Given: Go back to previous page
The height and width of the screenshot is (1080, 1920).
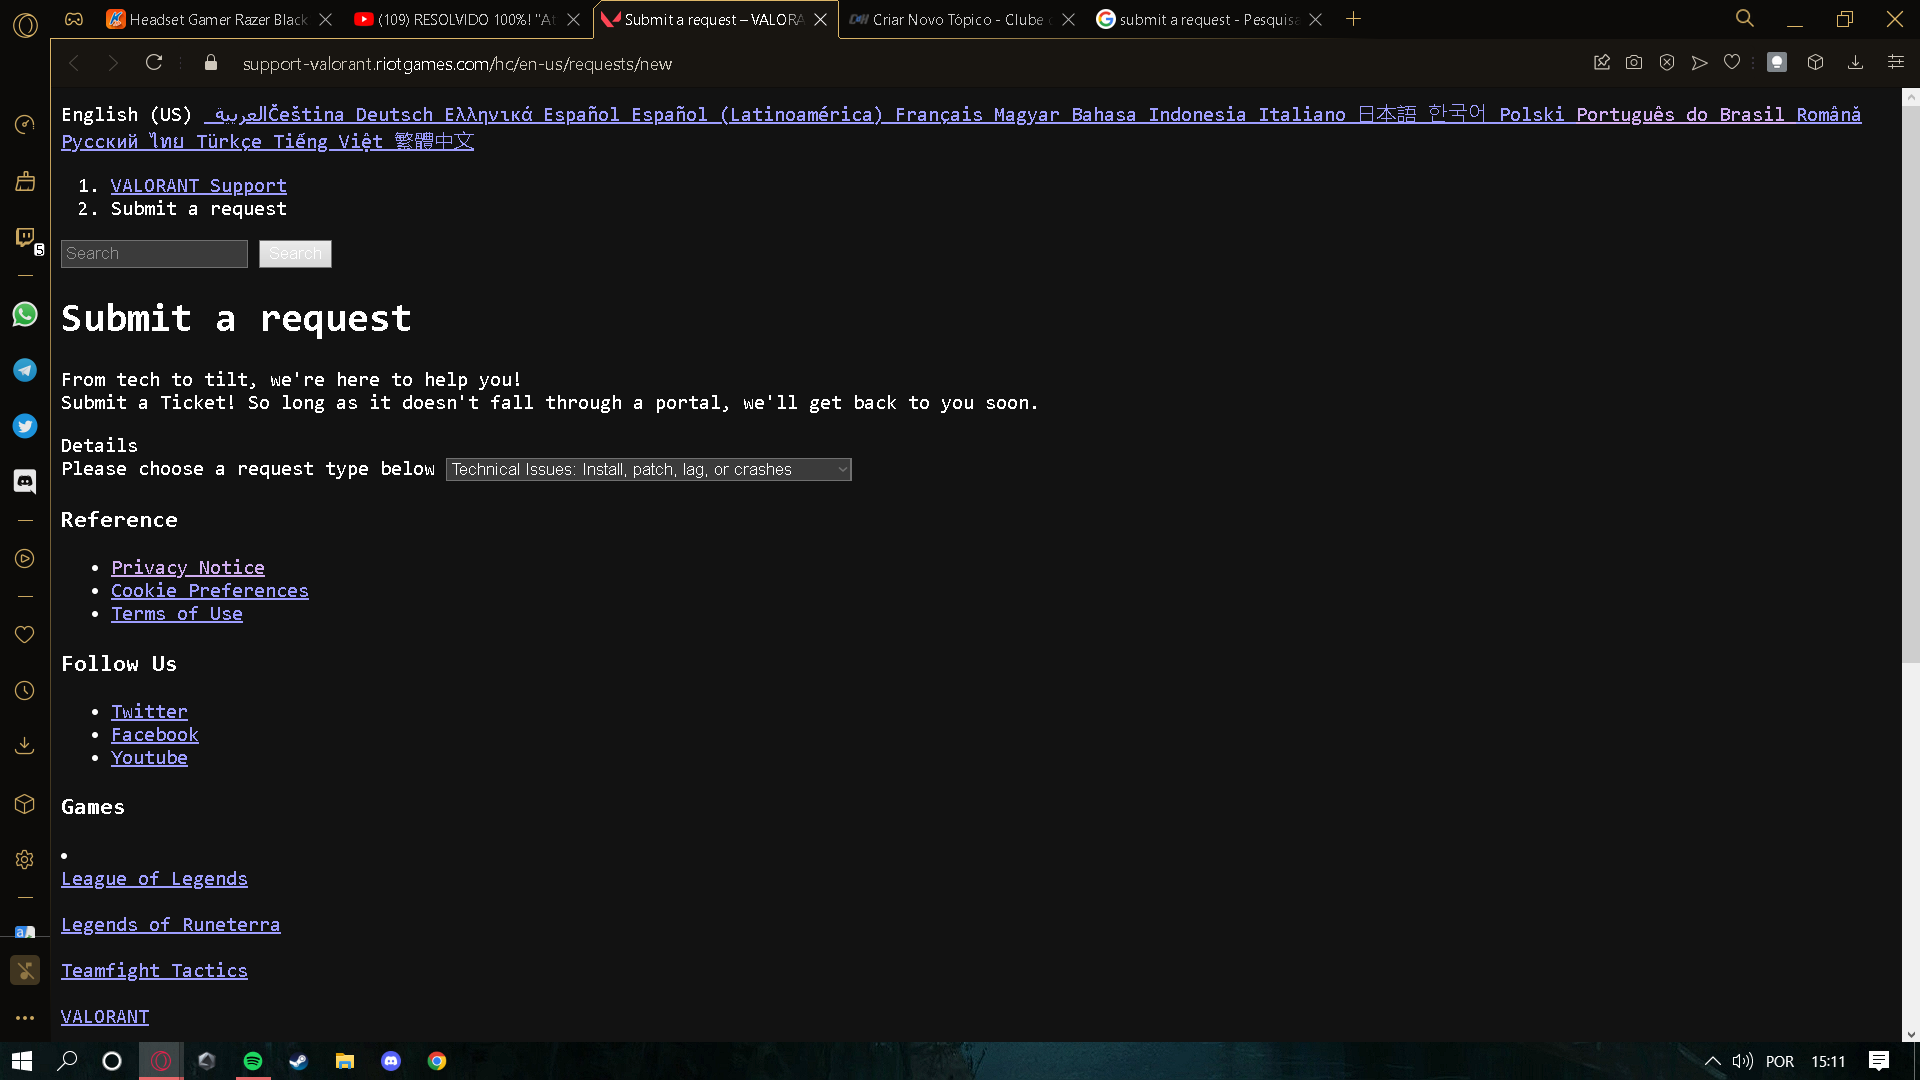Looking at the screenshot, I should tap(74, 63).
